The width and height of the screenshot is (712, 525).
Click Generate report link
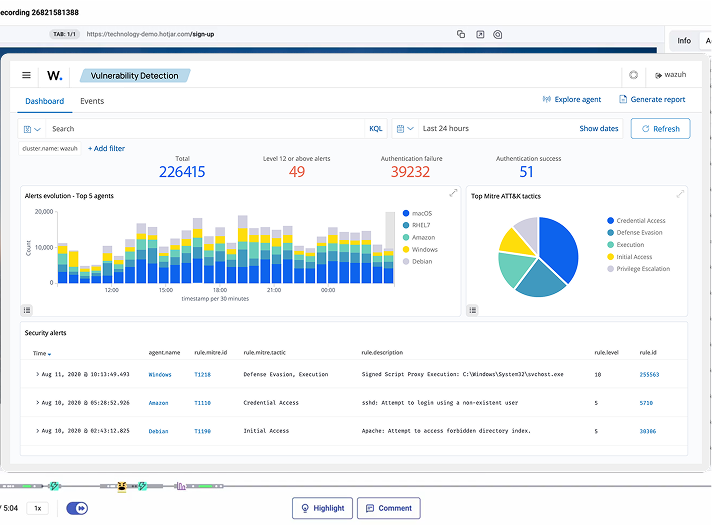point(652,100)
